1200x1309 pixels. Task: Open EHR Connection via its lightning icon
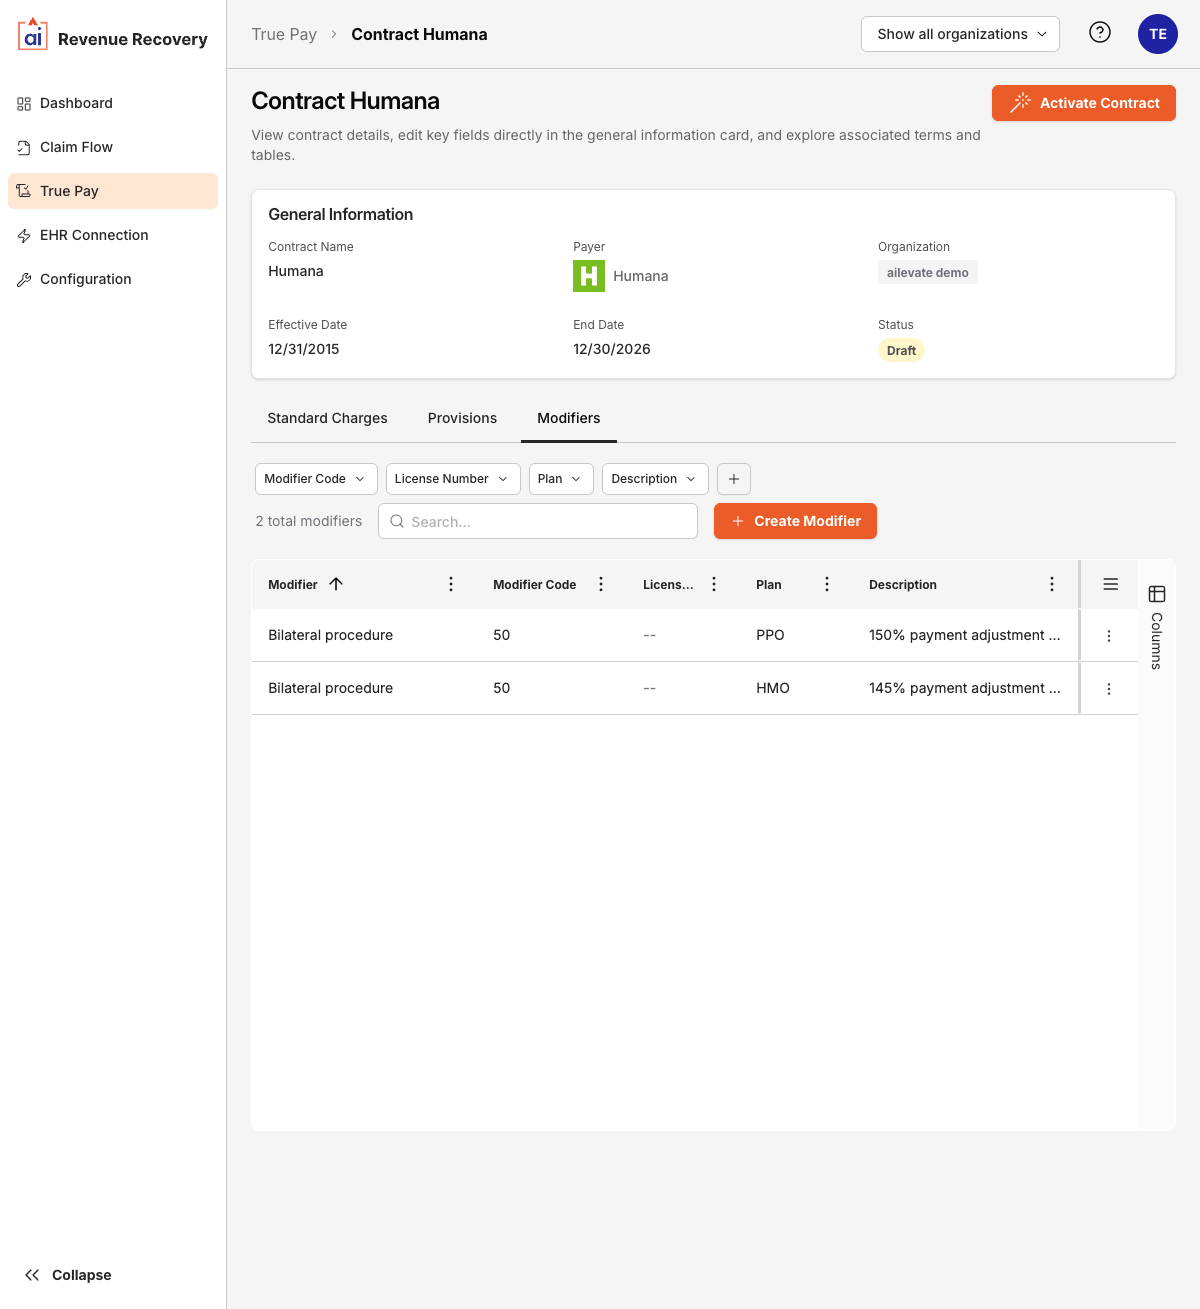[24, 235]
